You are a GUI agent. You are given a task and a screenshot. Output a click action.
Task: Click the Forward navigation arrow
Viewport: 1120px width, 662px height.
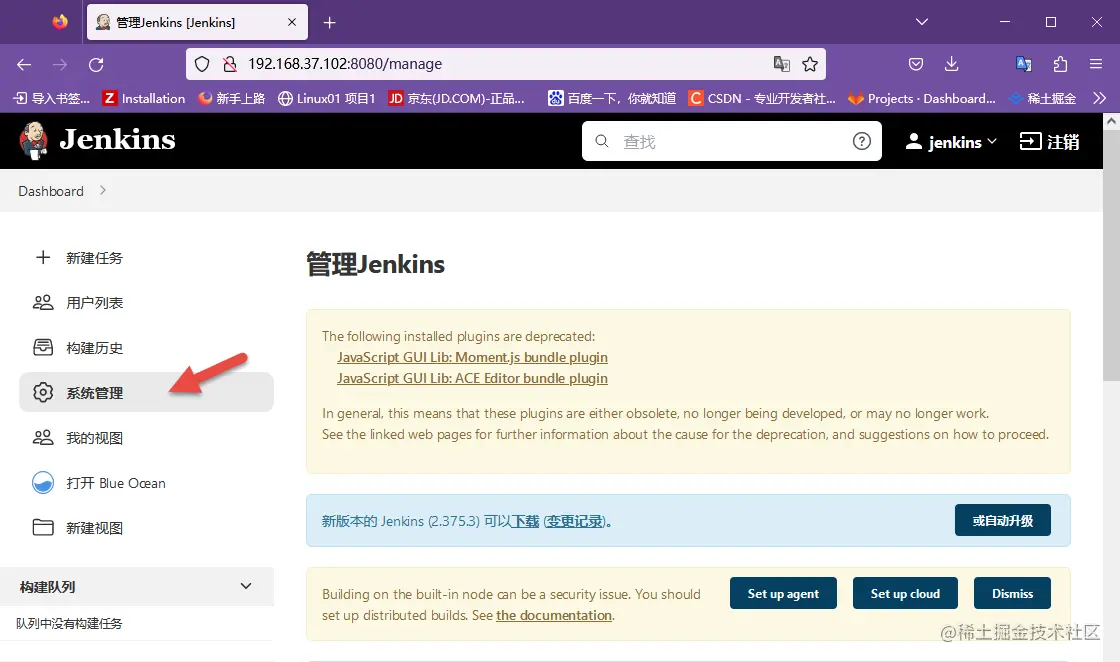point(60,64)
